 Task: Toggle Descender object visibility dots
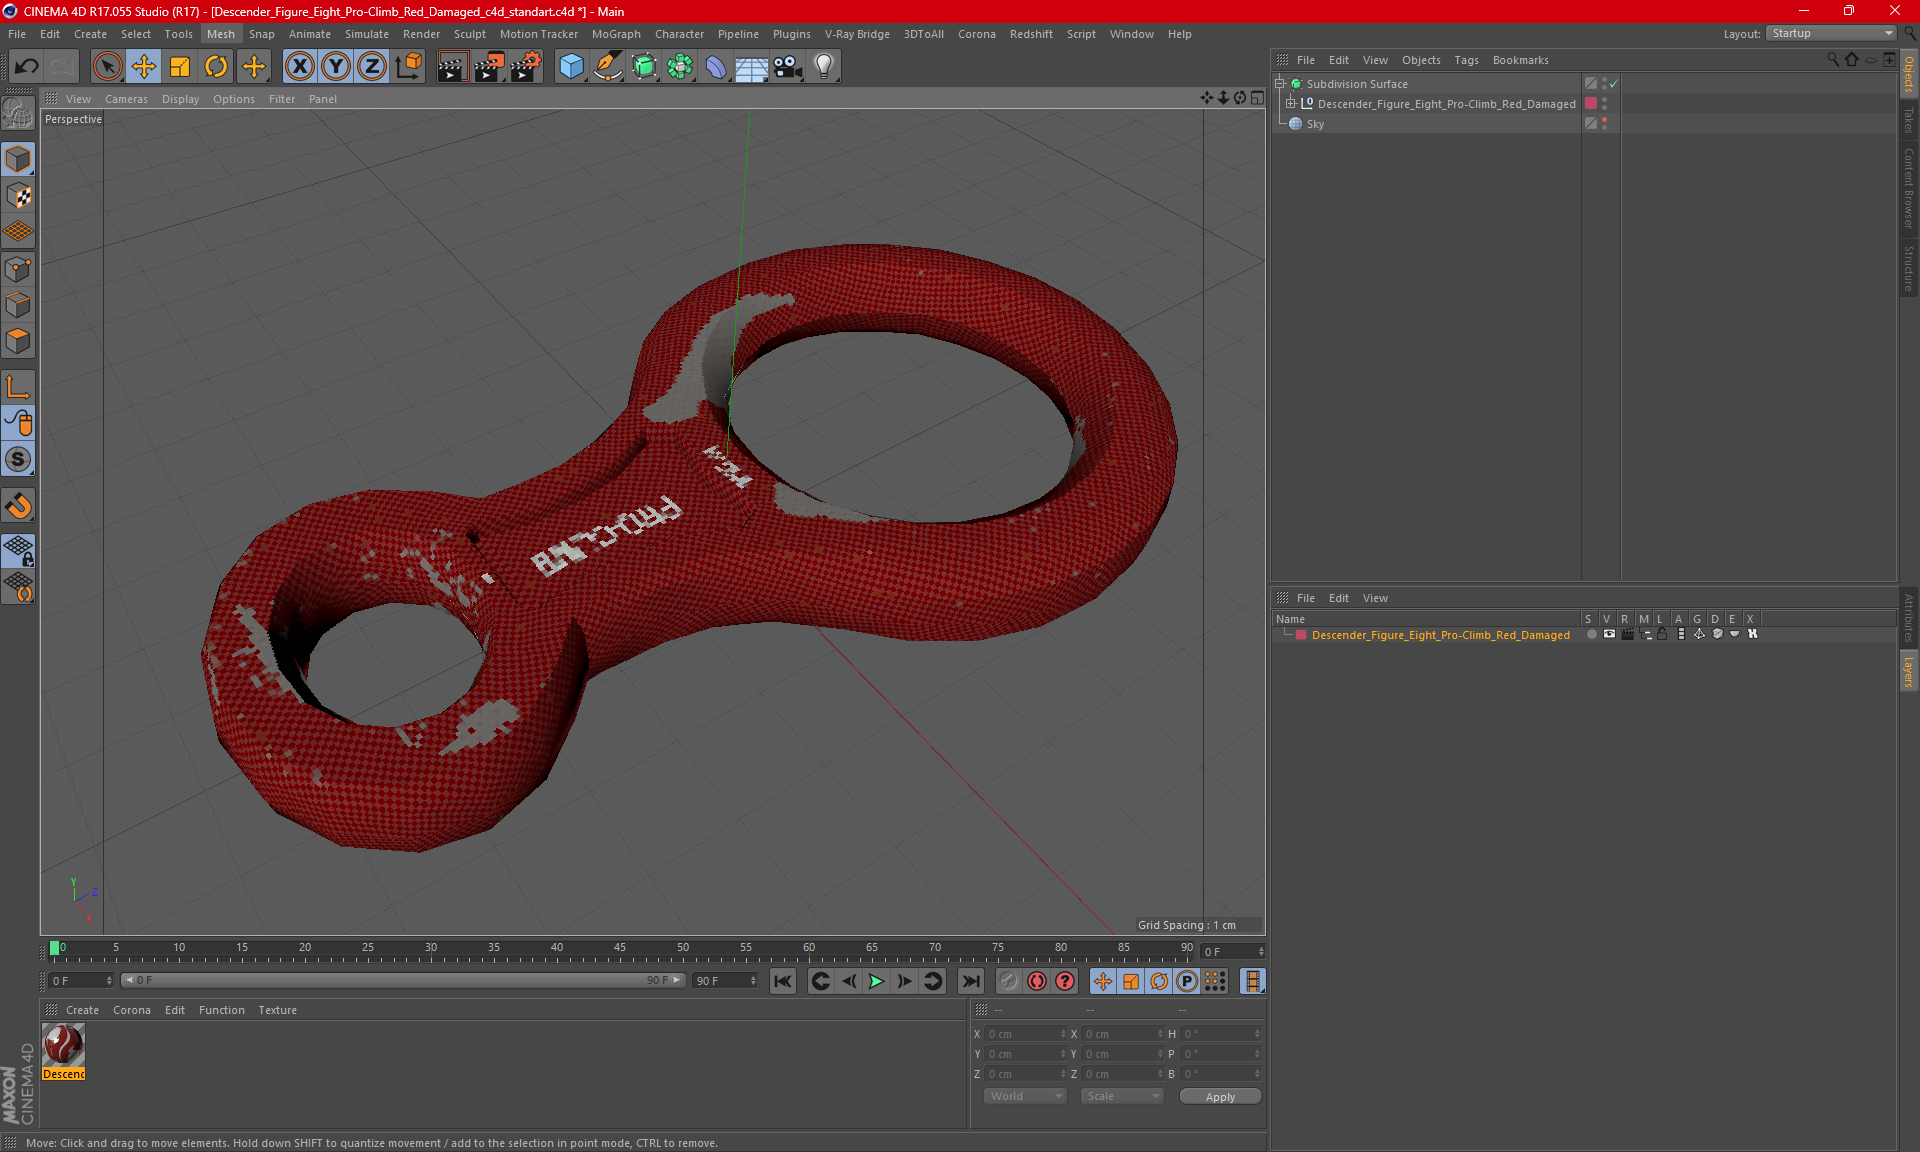1604,104
